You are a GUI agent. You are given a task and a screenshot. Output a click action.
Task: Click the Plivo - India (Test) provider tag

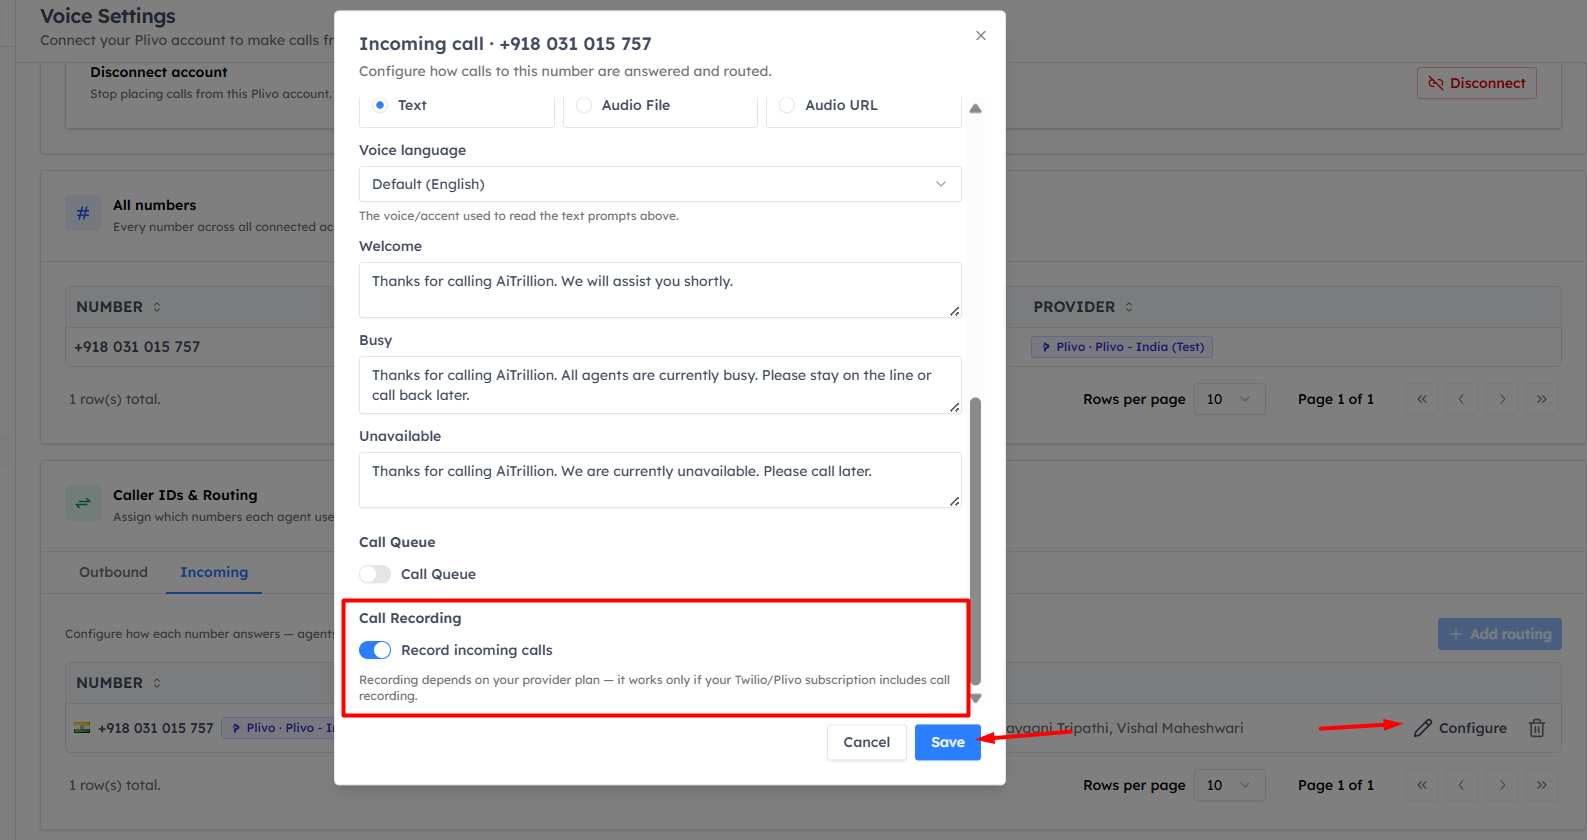1122,347
